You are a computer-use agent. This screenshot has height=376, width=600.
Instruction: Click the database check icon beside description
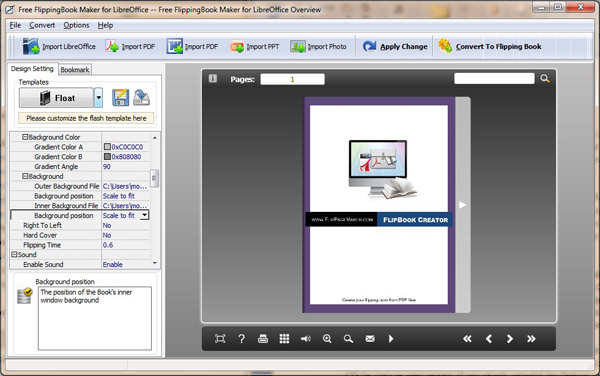tap(25, 296)
